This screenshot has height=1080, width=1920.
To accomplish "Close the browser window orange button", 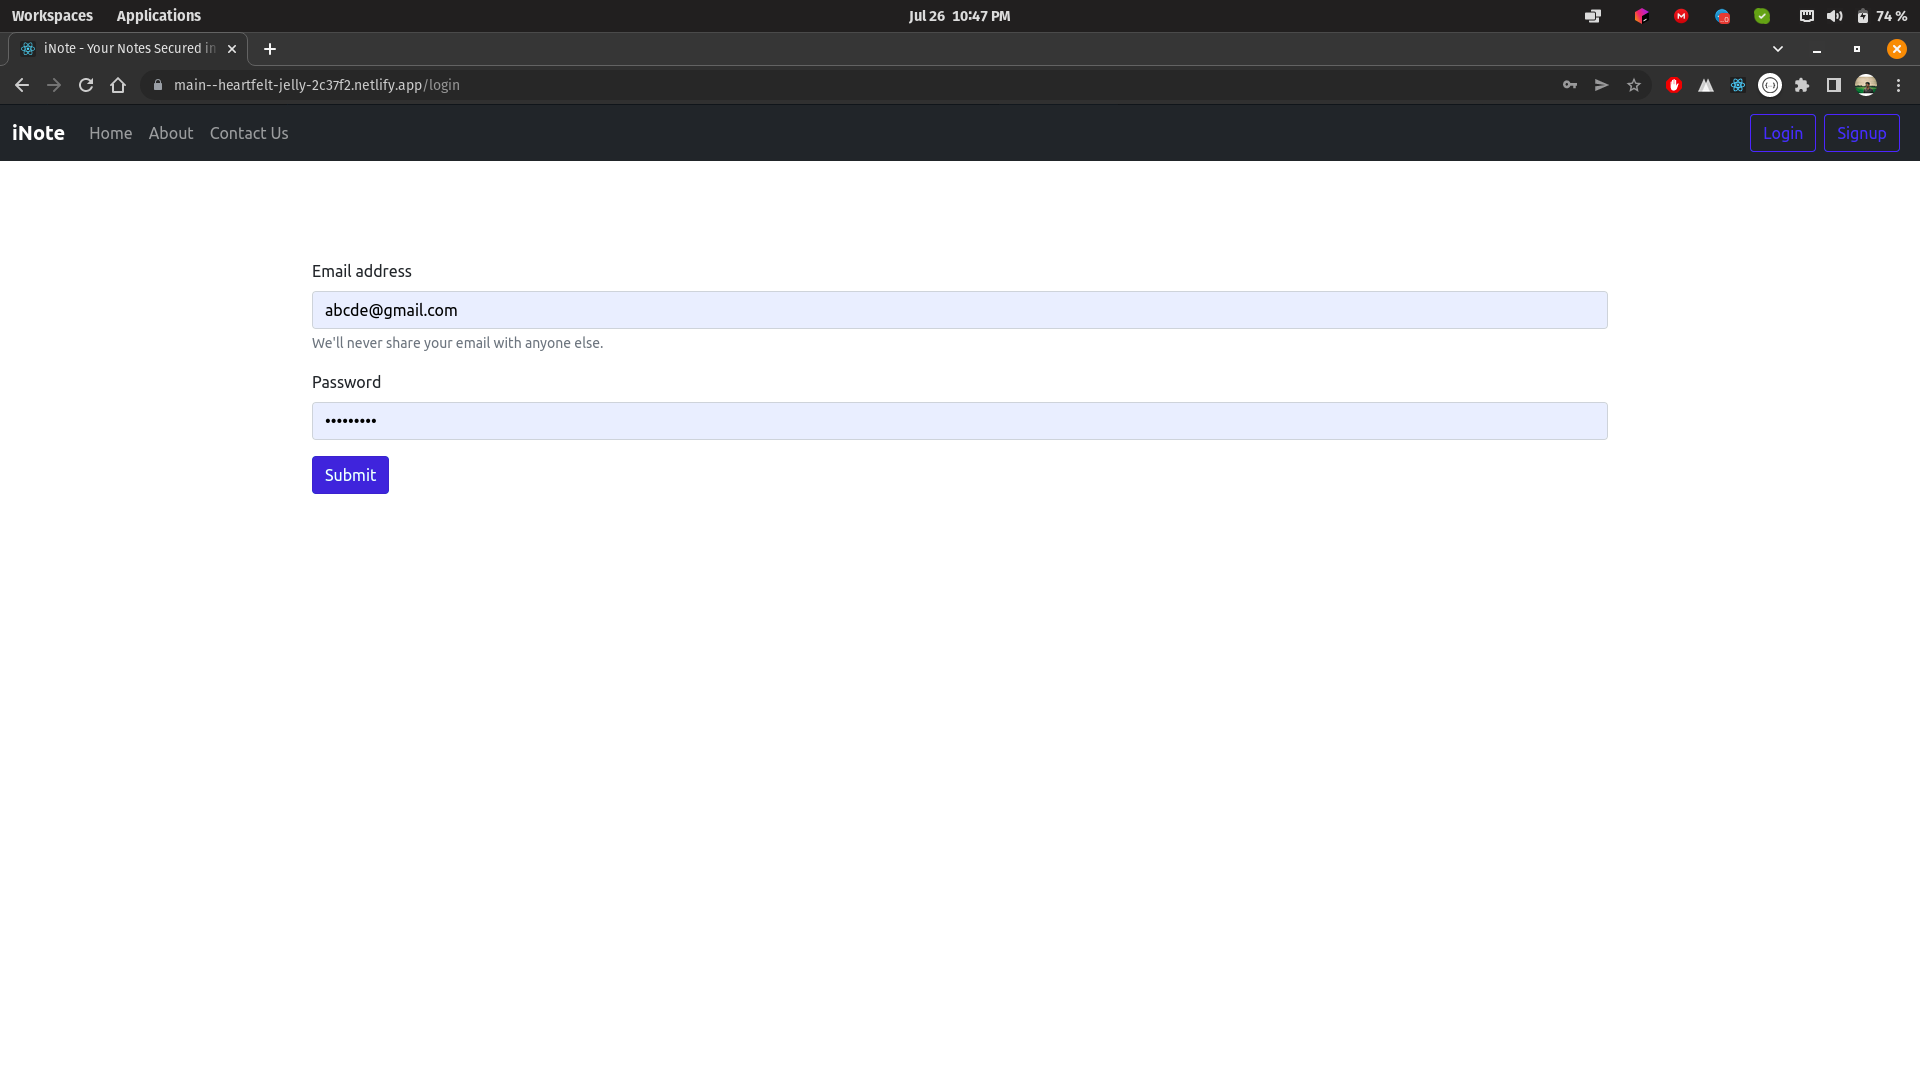I will [x=1897, y=49].
